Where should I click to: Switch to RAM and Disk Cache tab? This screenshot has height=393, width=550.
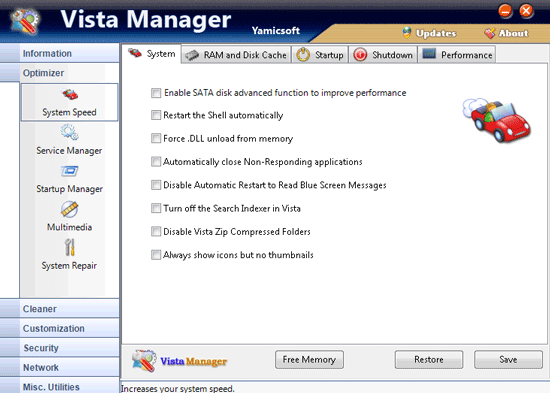(236, 55)
